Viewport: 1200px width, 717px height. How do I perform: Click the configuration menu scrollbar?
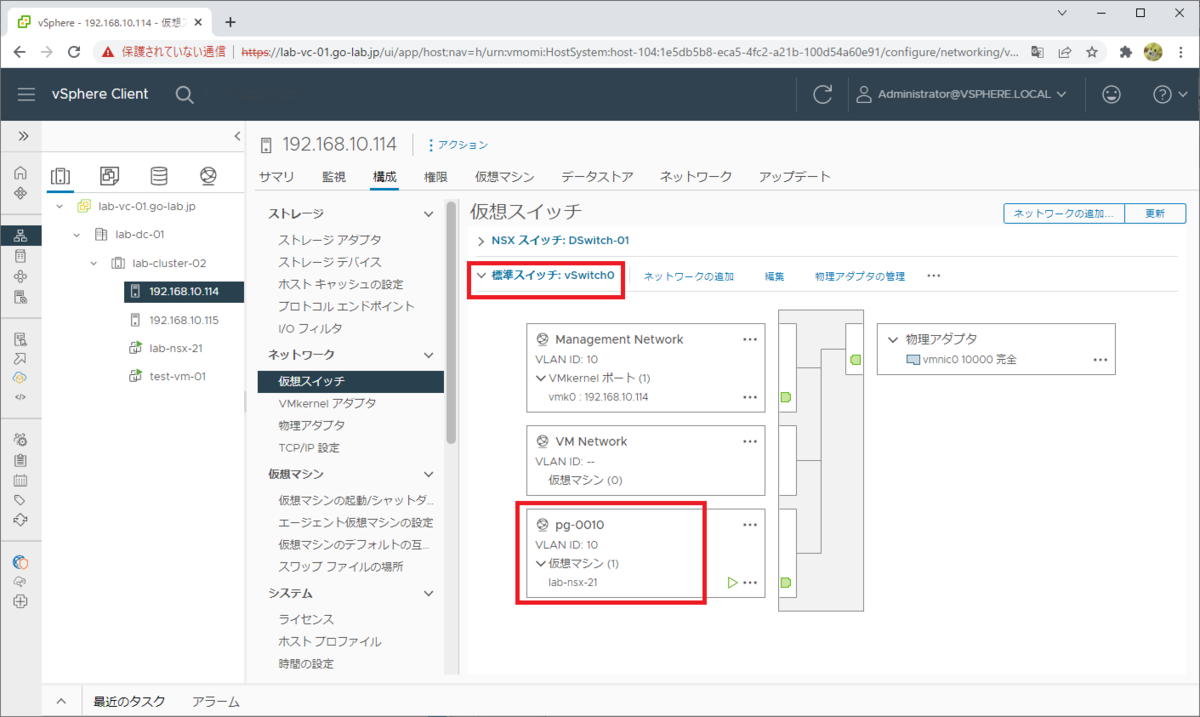click(x=451, y=322)
